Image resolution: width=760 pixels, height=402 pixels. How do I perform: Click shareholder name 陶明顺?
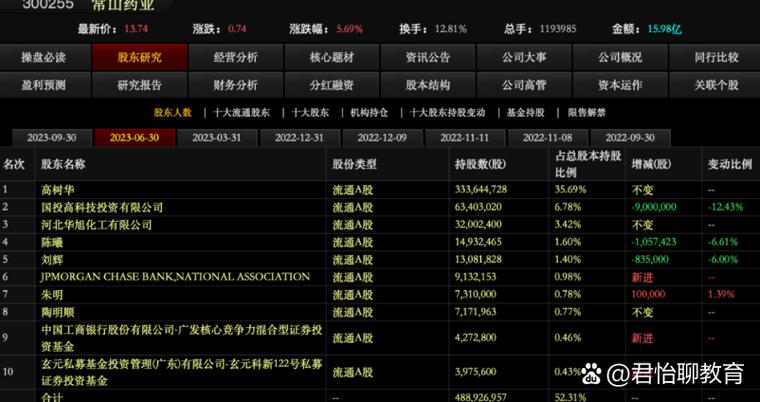57,312
